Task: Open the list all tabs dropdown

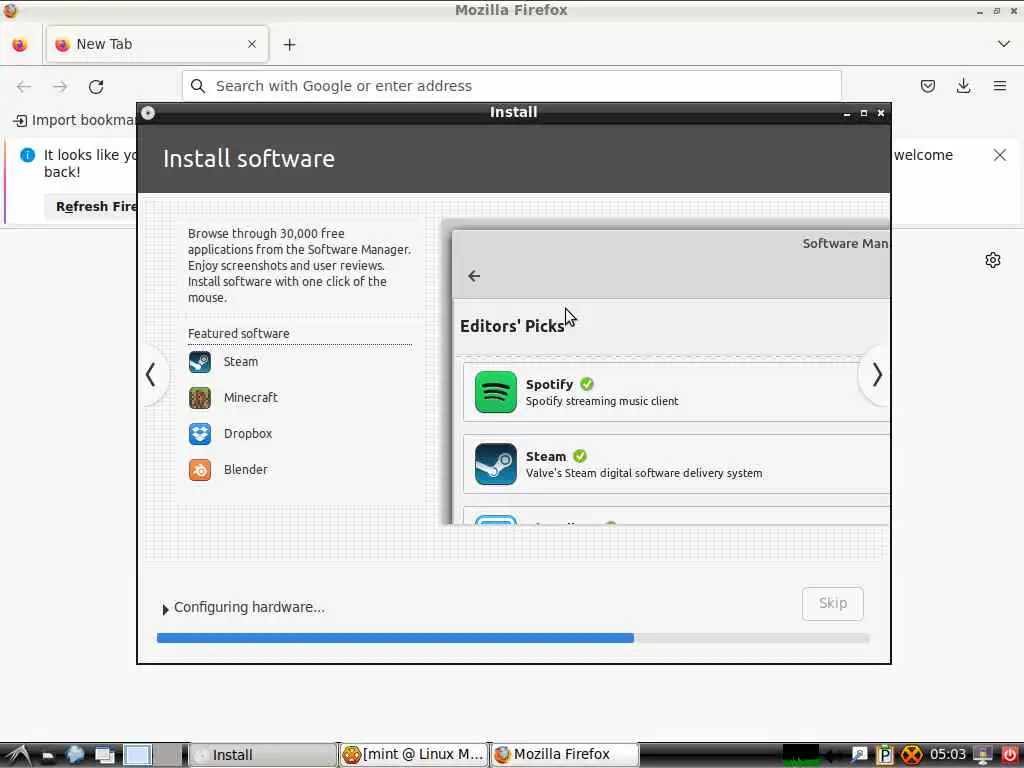Action: click(1004, 44)
